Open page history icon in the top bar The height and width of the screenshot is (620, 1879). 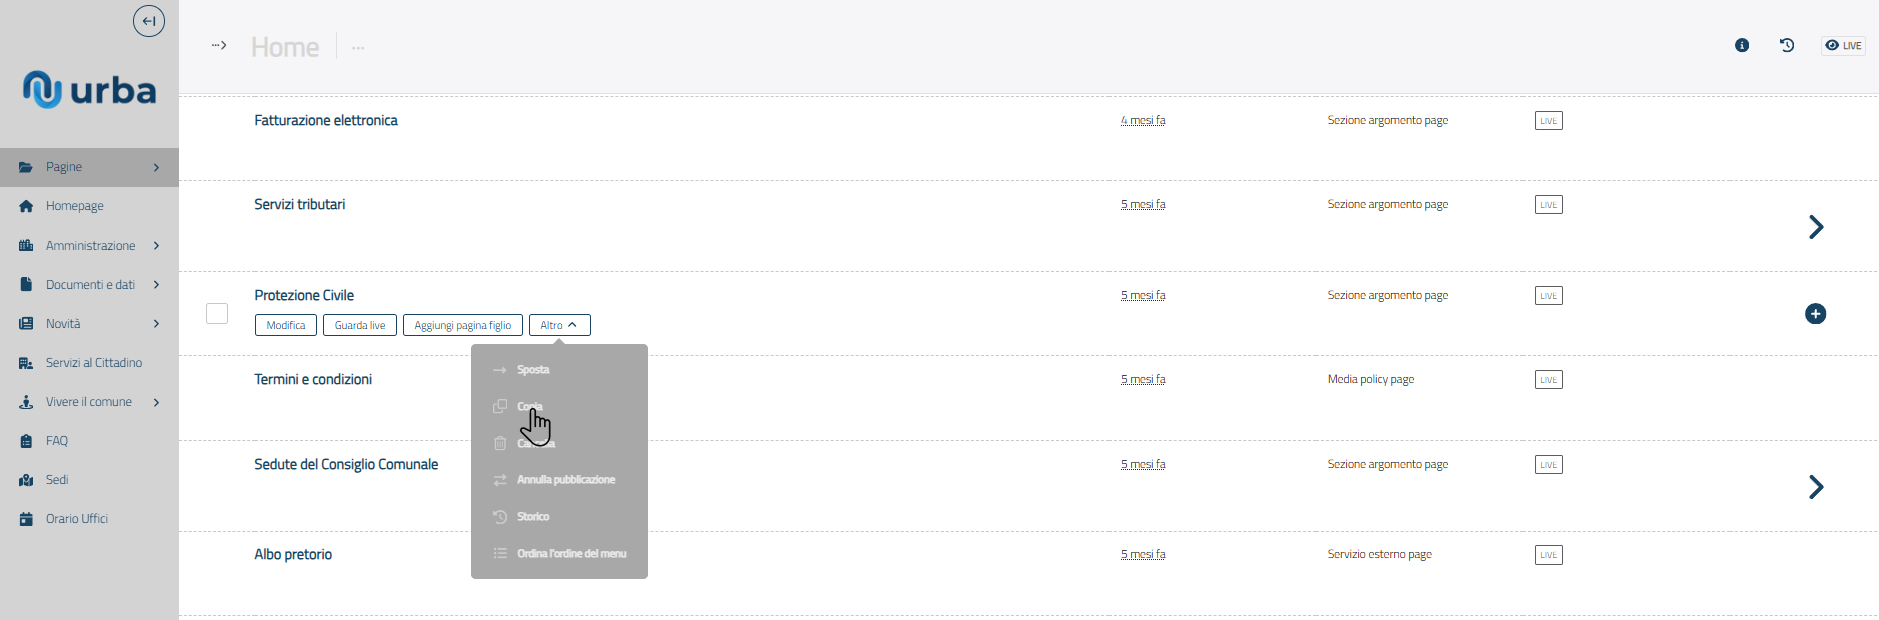[1787, 45]
